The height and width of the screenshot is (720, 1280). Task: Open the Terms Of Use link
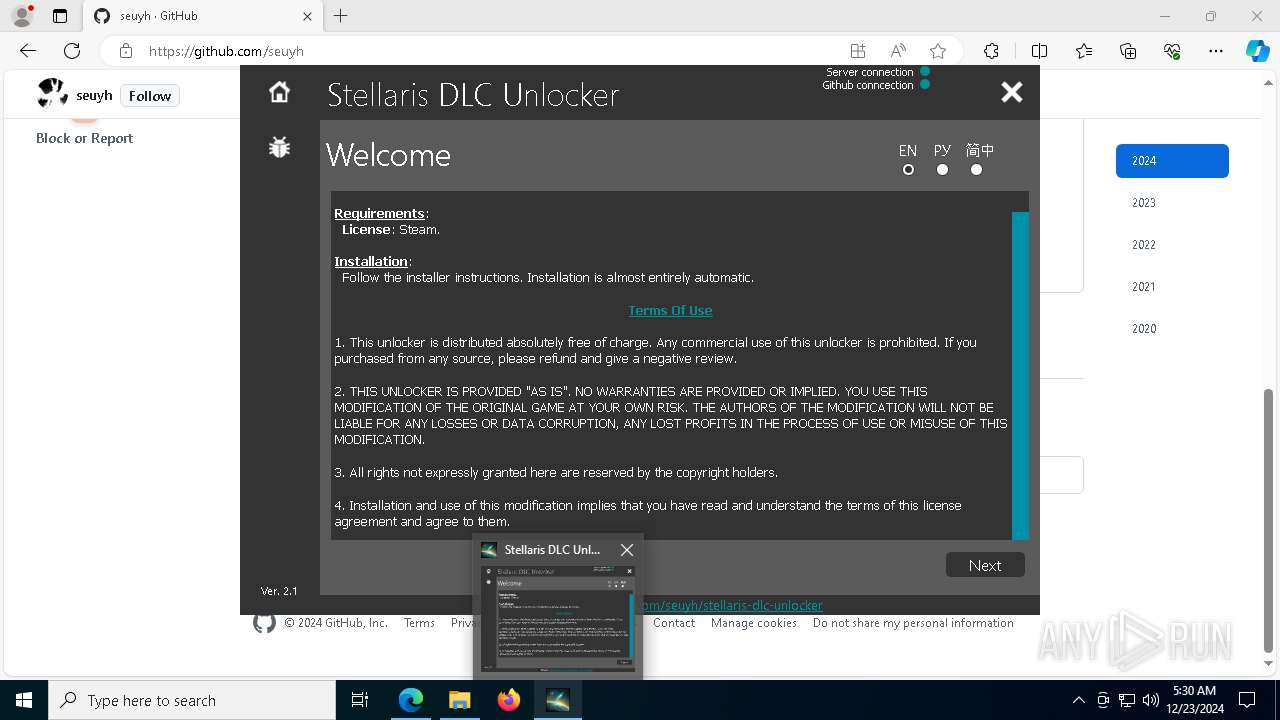pyautogui.click(x=670, y=310)
